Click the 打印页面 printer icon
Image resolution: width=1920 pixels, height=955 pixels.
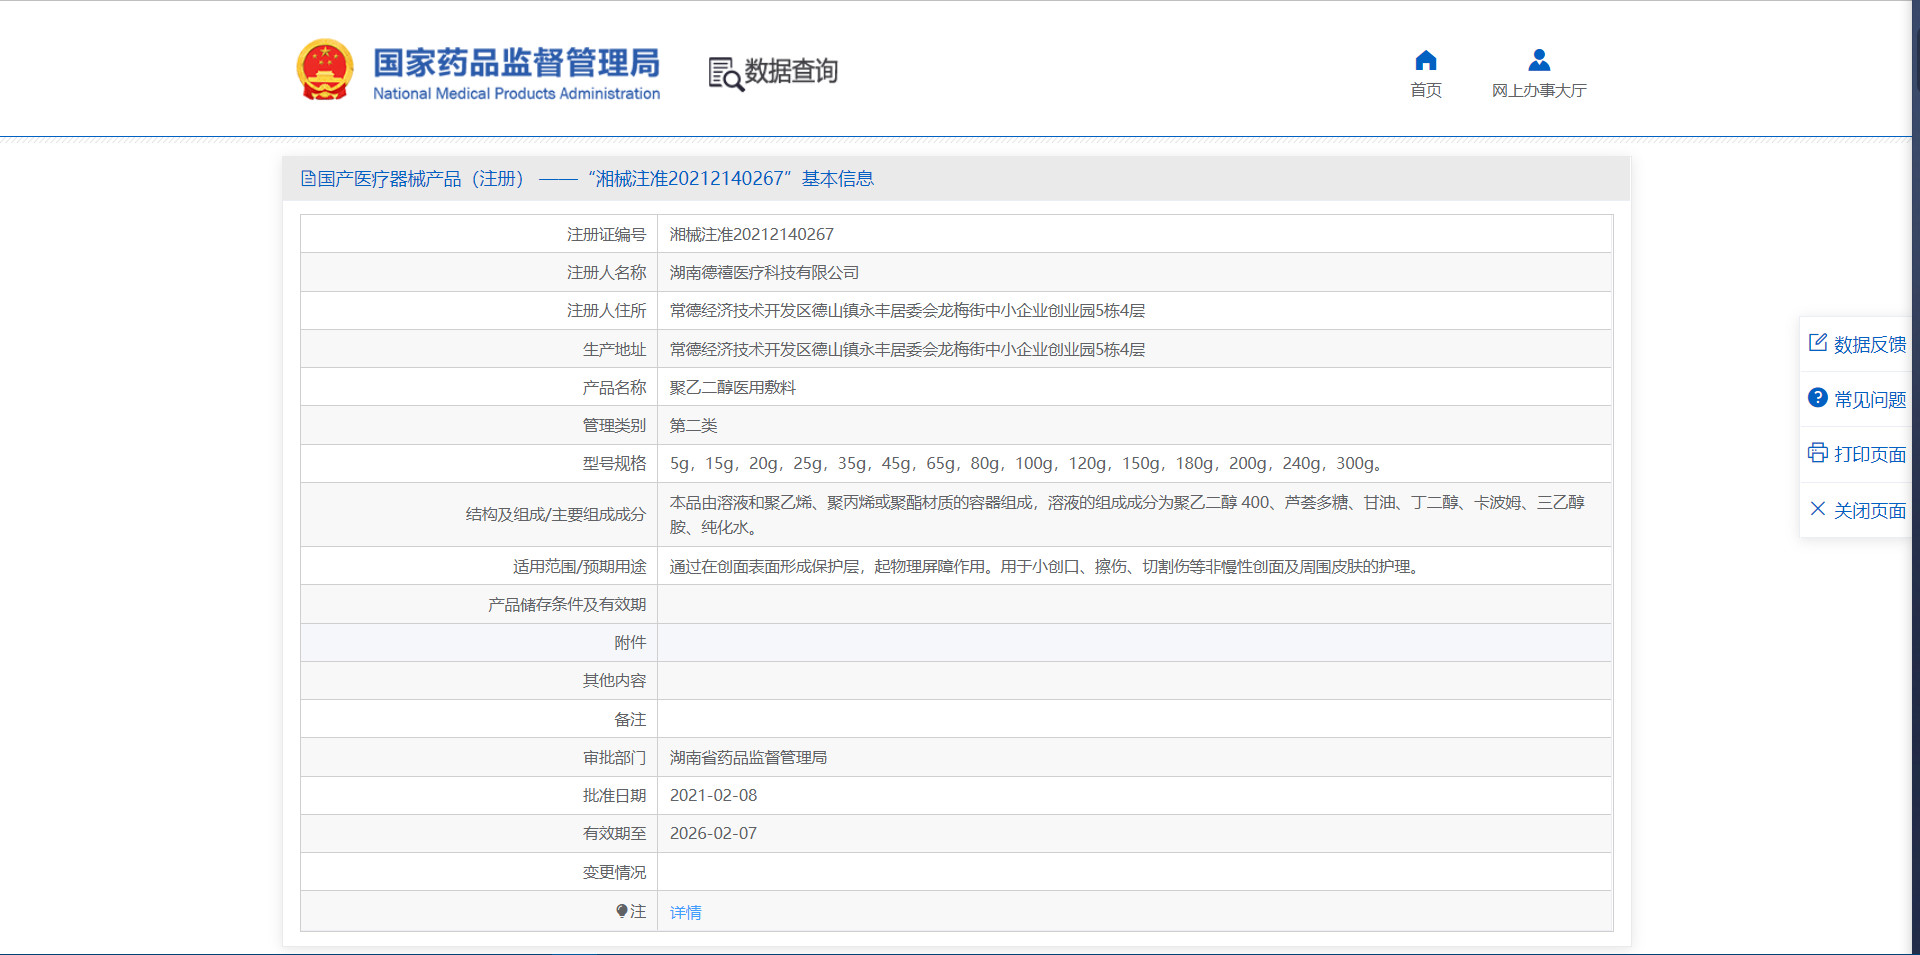click(1818, 453)
